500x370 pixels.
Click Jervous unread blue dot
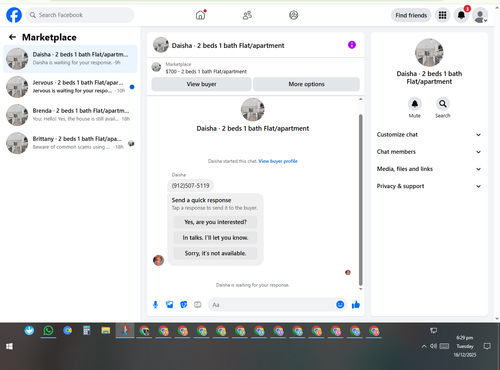[x=132, y=87]
